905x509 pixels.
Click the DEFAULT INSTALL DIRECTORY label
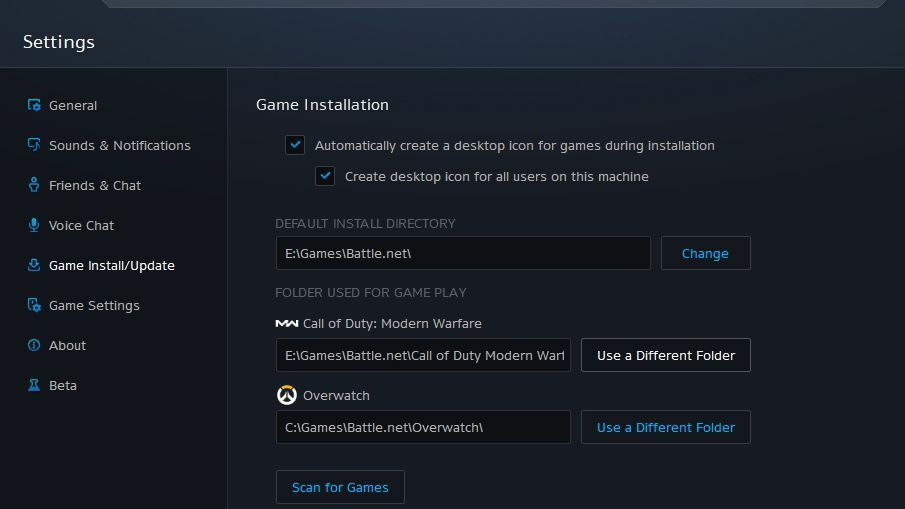tap(365, 223)
